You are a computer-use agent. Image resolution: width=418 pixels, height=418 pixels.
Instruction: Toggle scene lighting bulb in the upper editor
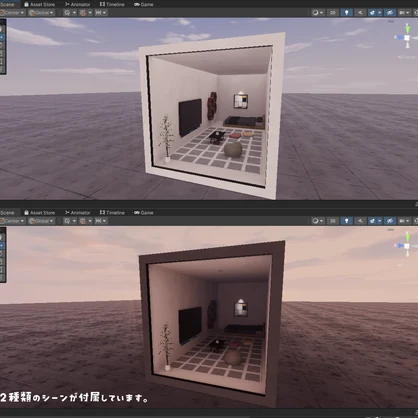347,13
